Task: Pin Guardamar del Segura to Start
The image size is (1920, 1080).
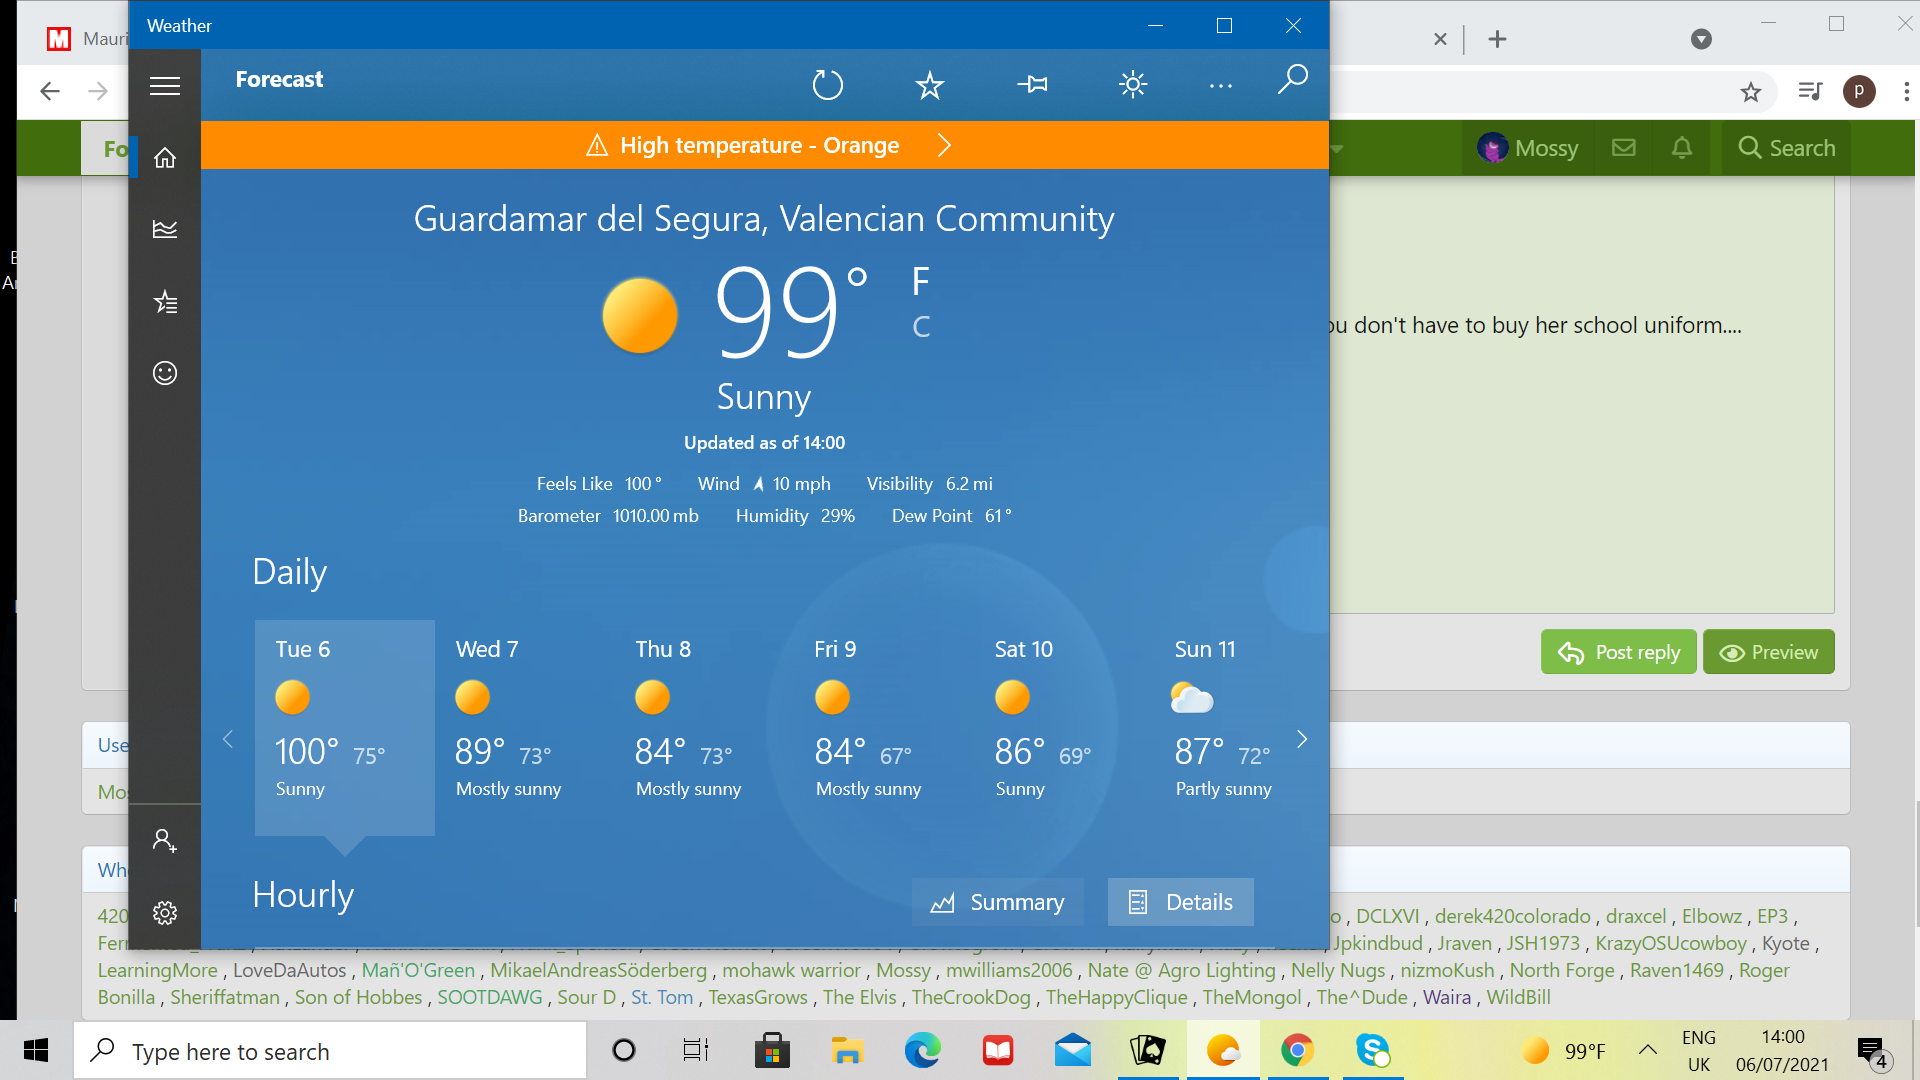Action: click(1033, 85)
